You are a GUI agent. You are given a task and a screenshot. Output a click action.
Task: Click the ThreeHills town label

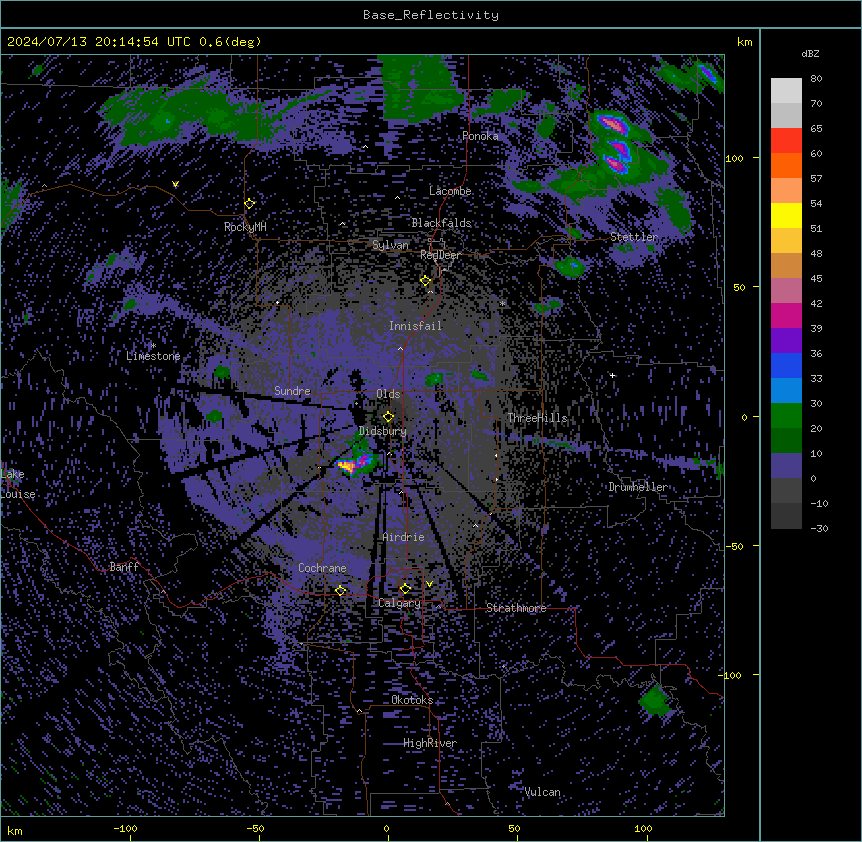537,418
